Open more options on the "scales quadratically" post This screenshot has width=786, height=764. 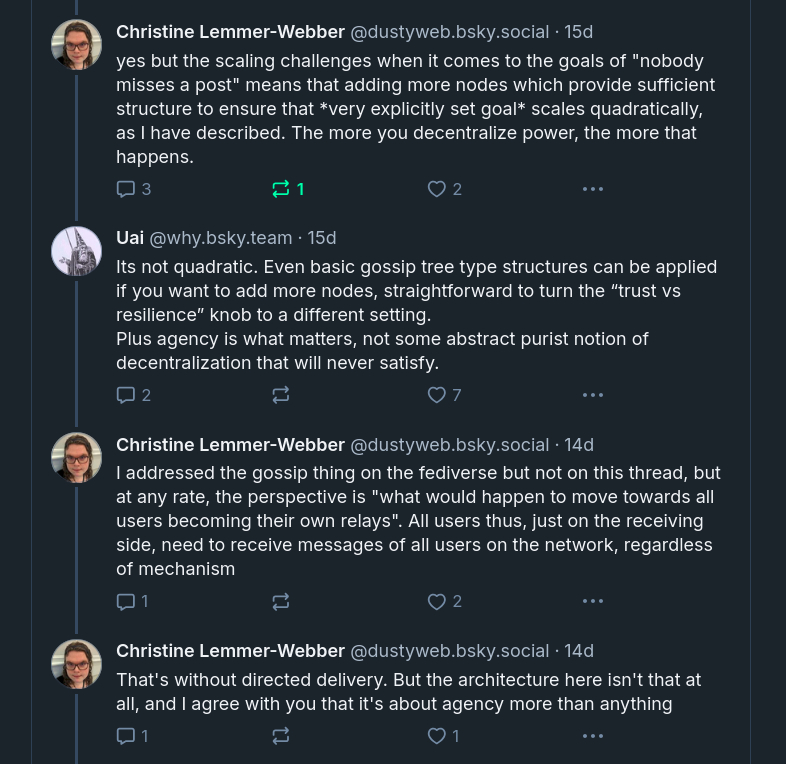[x=593, y=189]
